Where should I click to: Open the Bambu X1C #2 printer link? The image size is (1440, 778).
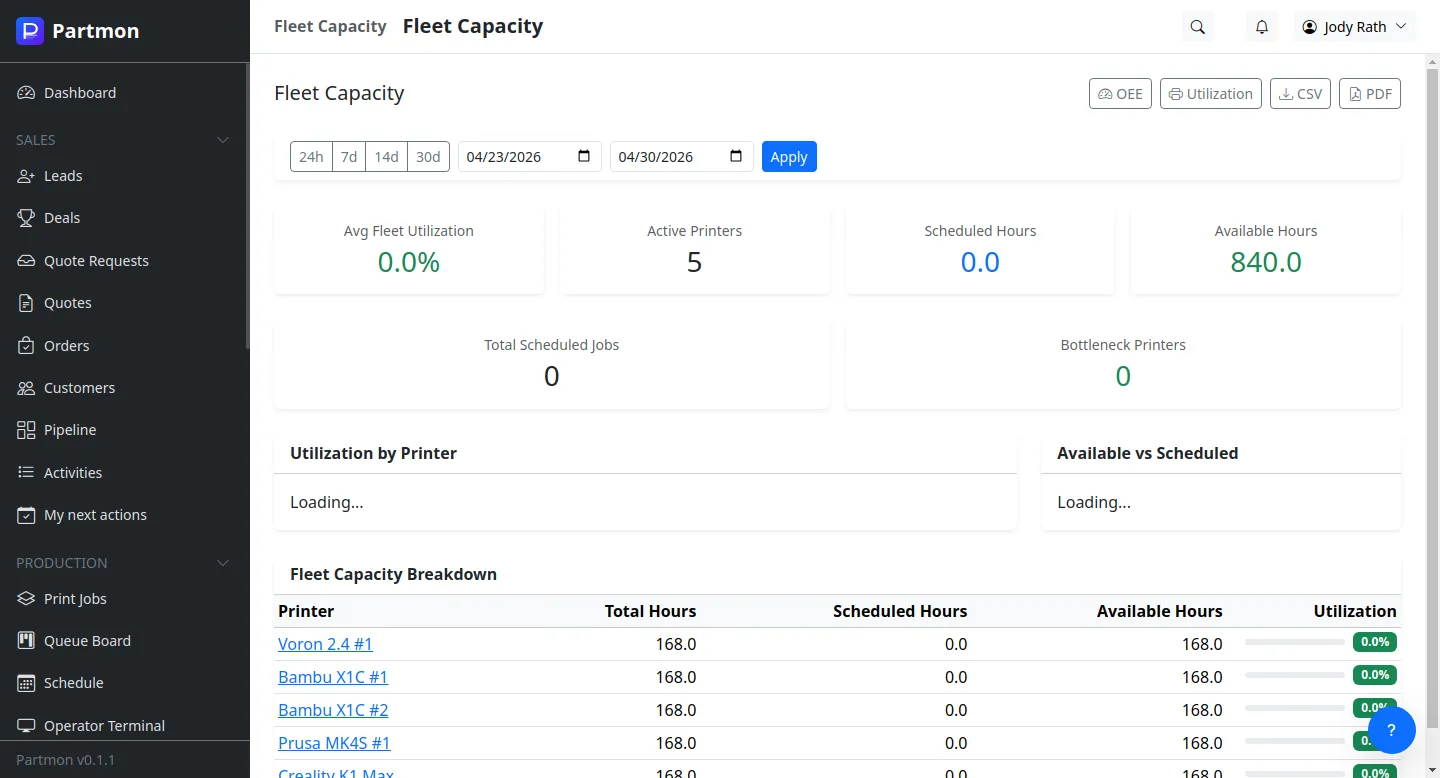coord(333,710)
